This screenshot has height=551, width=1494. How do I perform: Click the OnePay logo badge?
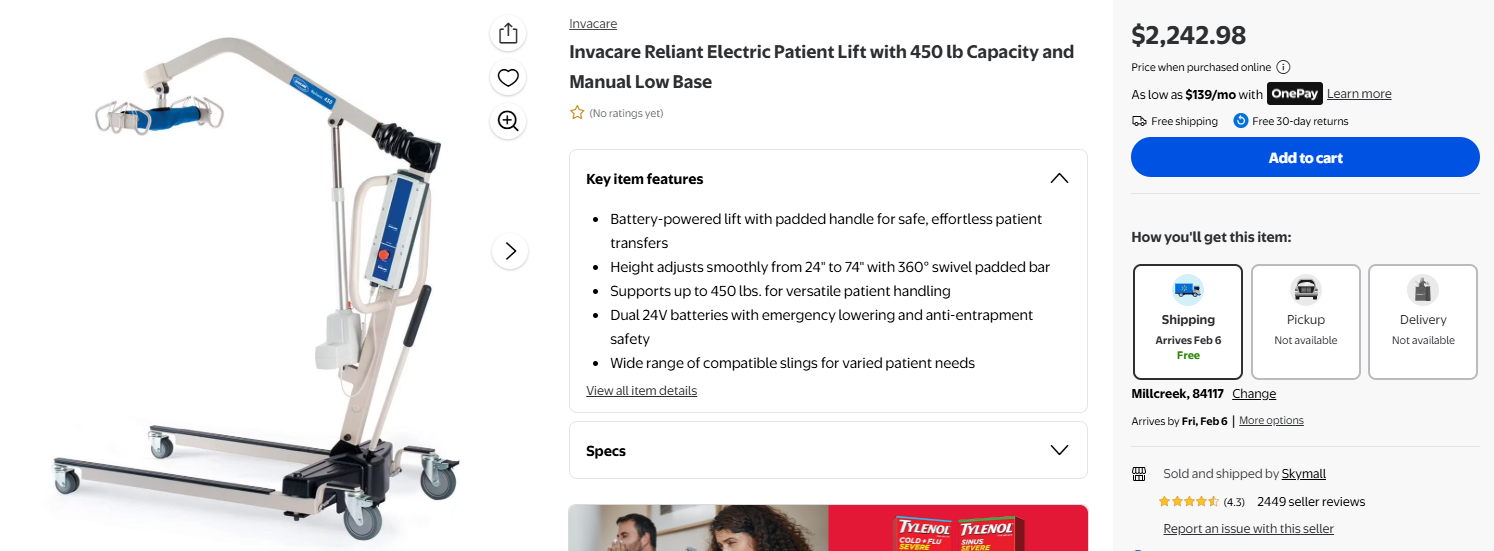1295,94
